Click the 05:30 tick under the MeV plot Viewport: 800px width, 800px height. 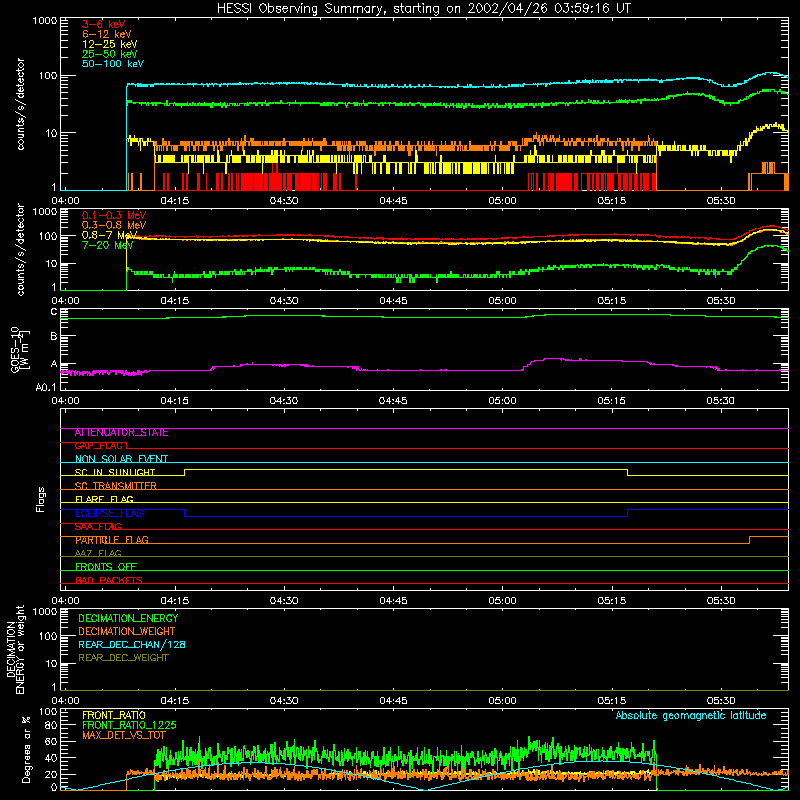coord(721,301)
